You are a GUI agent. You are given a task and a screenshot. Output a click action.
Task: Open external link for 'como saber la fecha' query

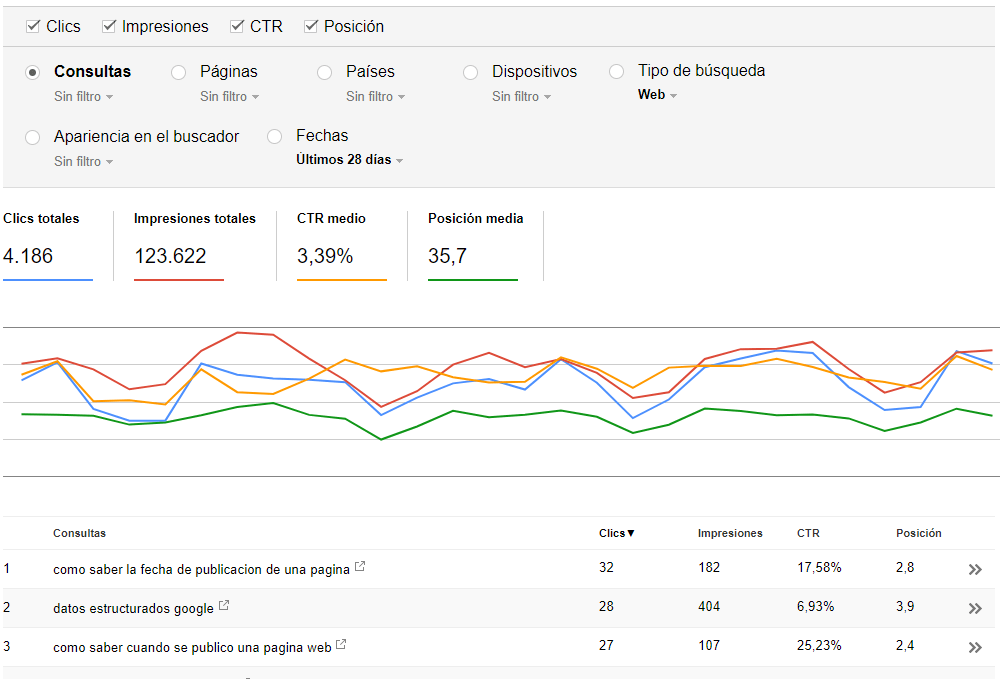(x=360, y=567)
